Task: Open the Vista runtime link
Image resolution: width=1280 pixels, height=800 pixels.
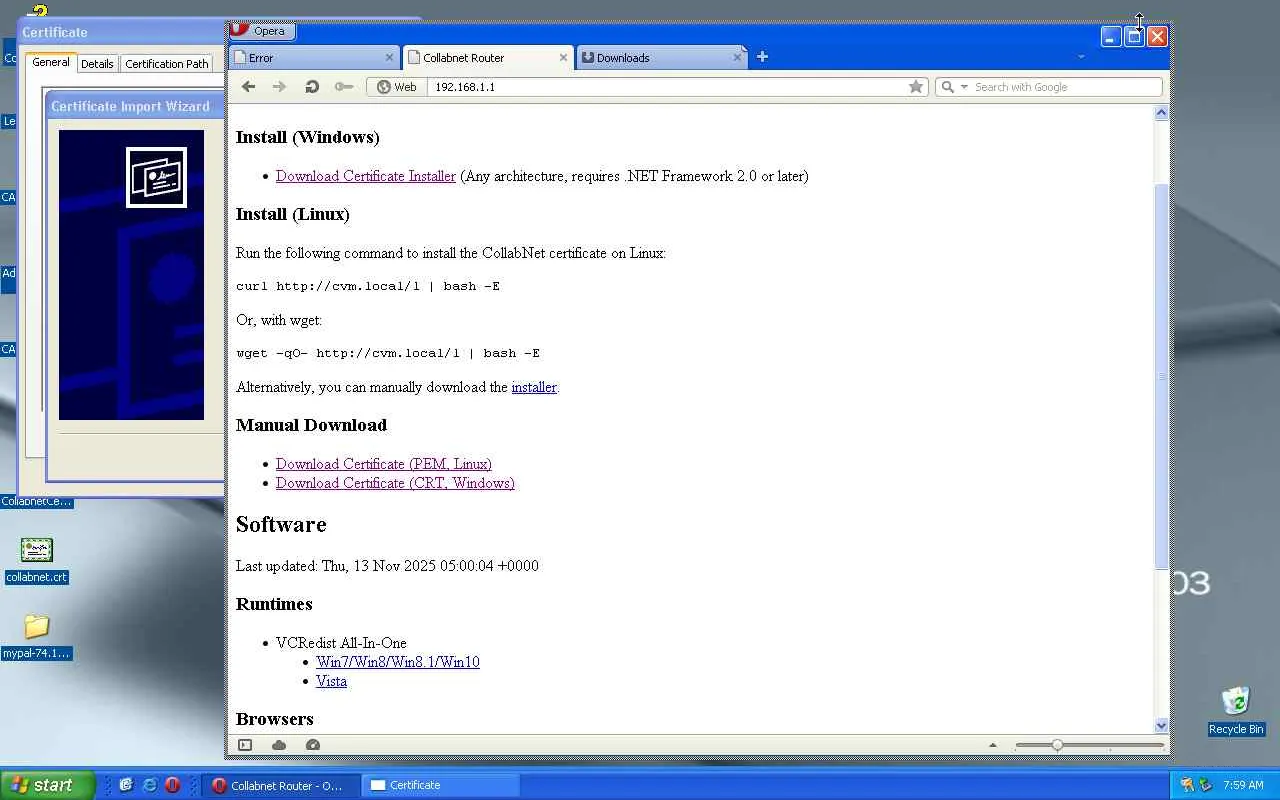Action: [331, 681]
